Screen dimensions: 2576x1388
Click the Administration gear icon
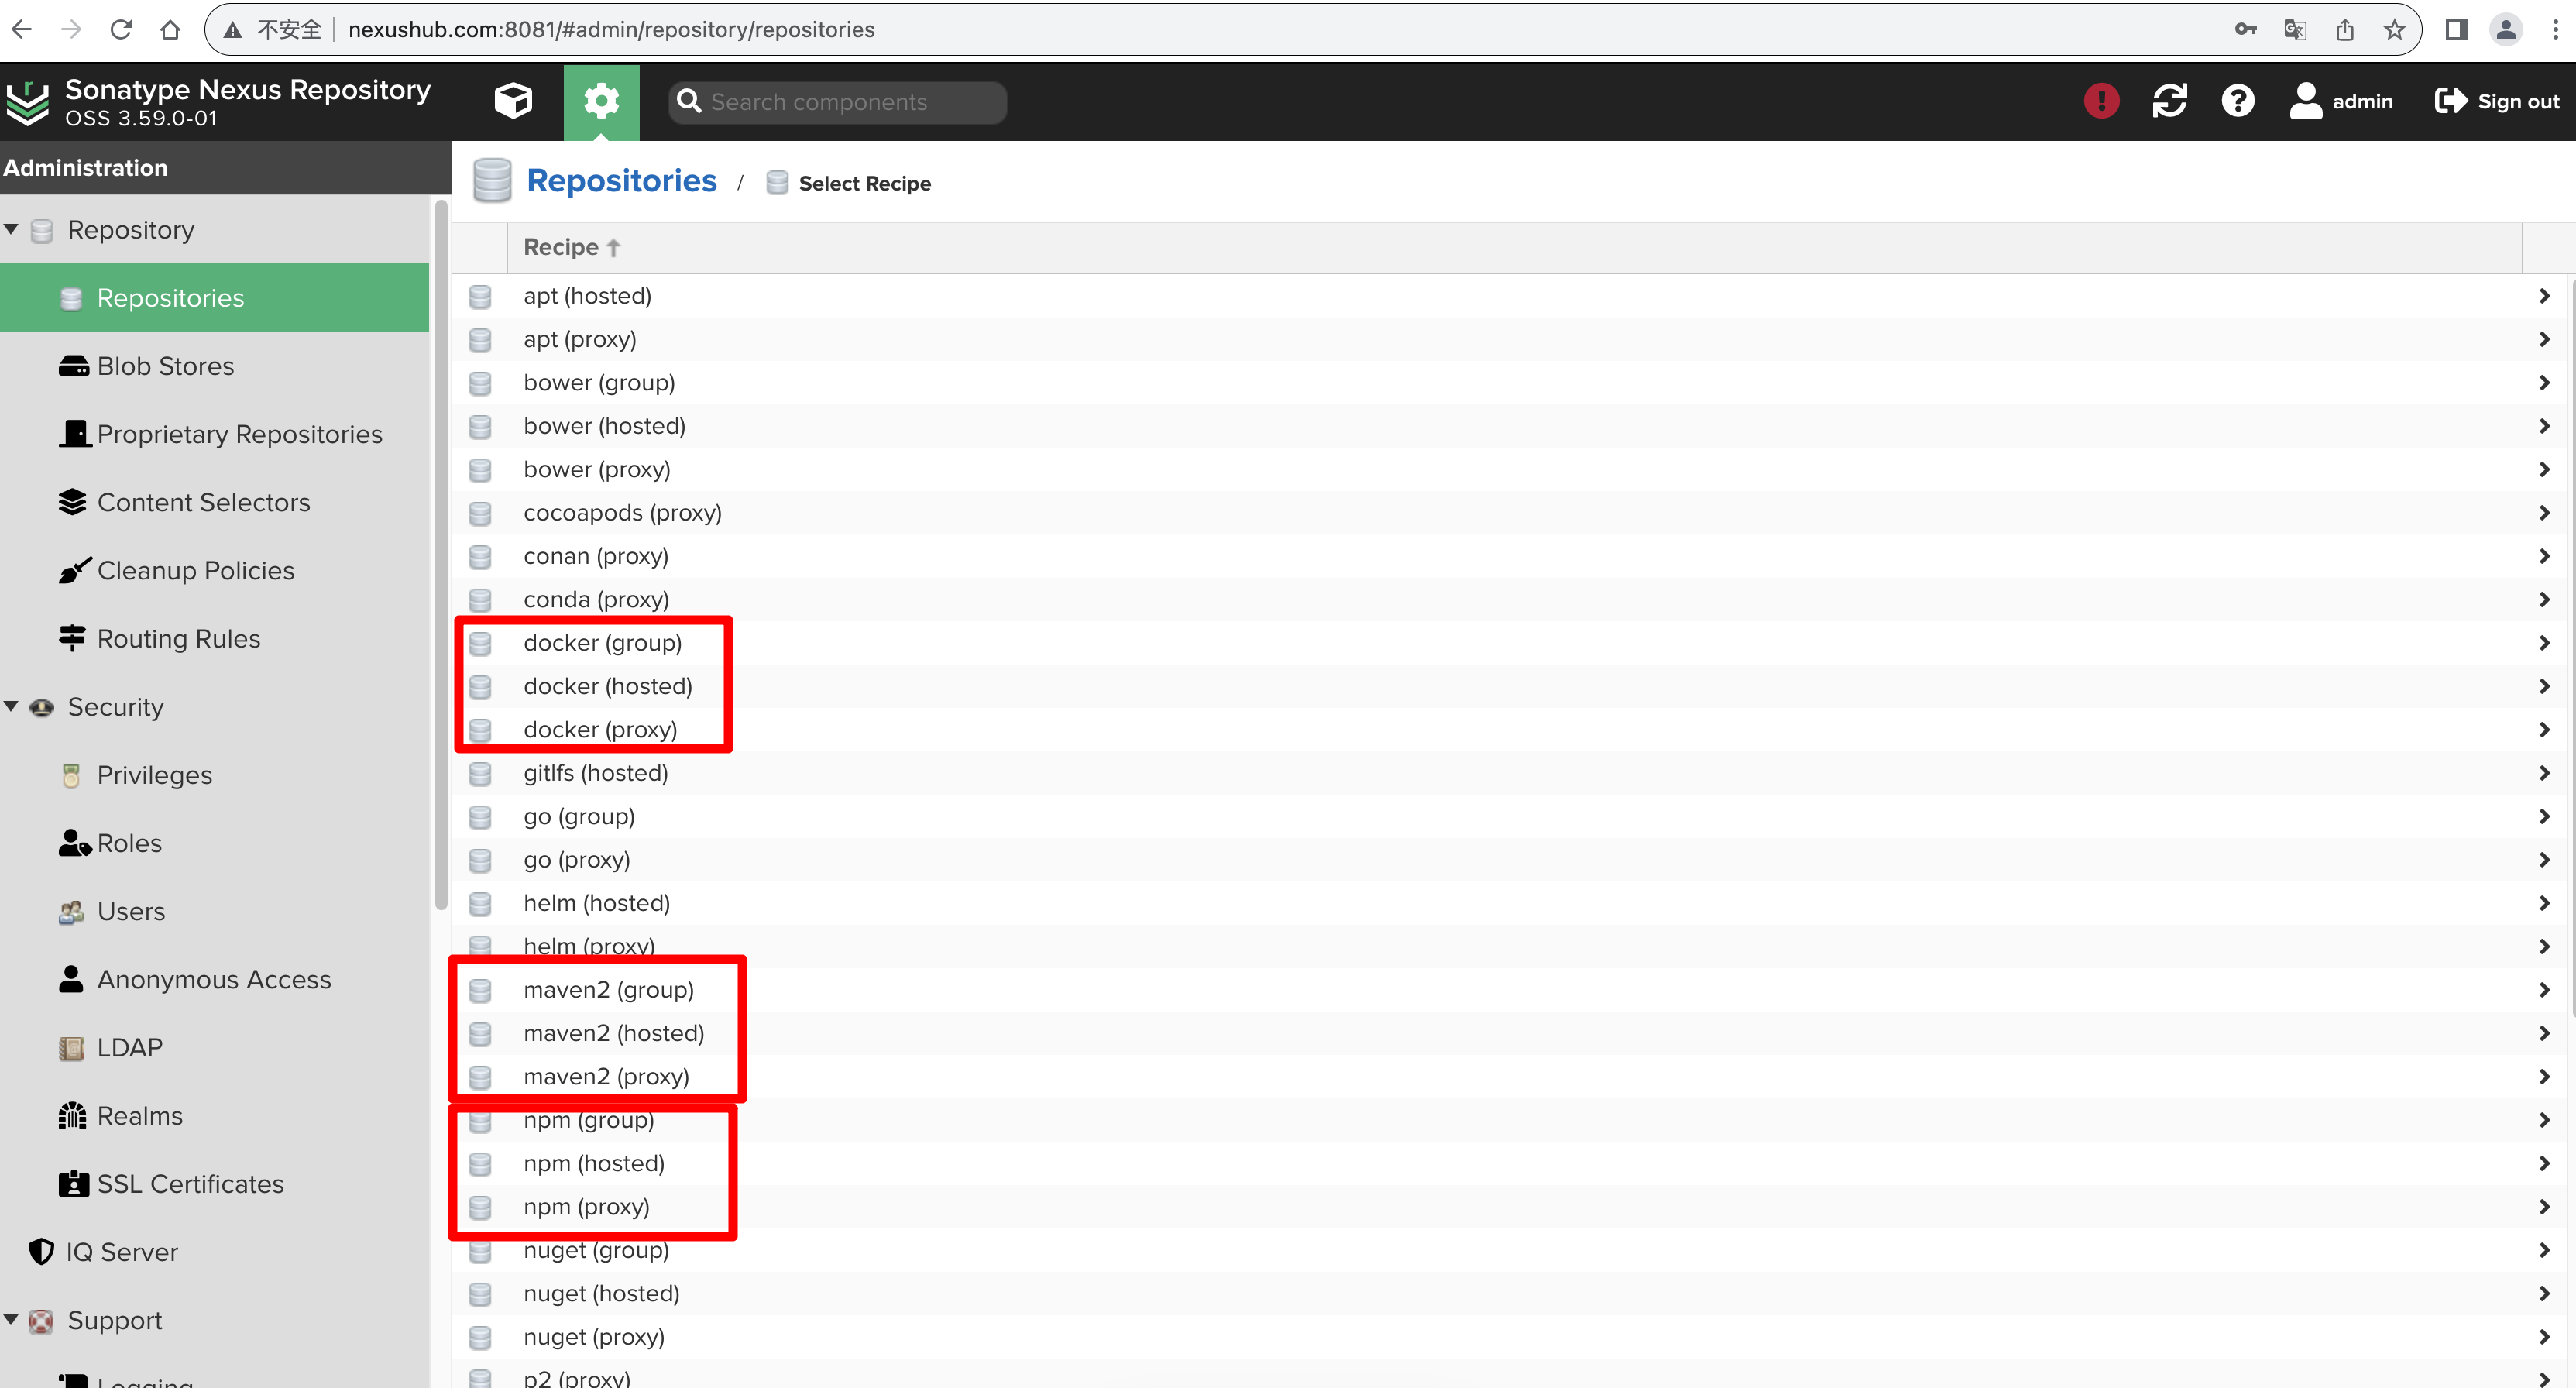601,101
